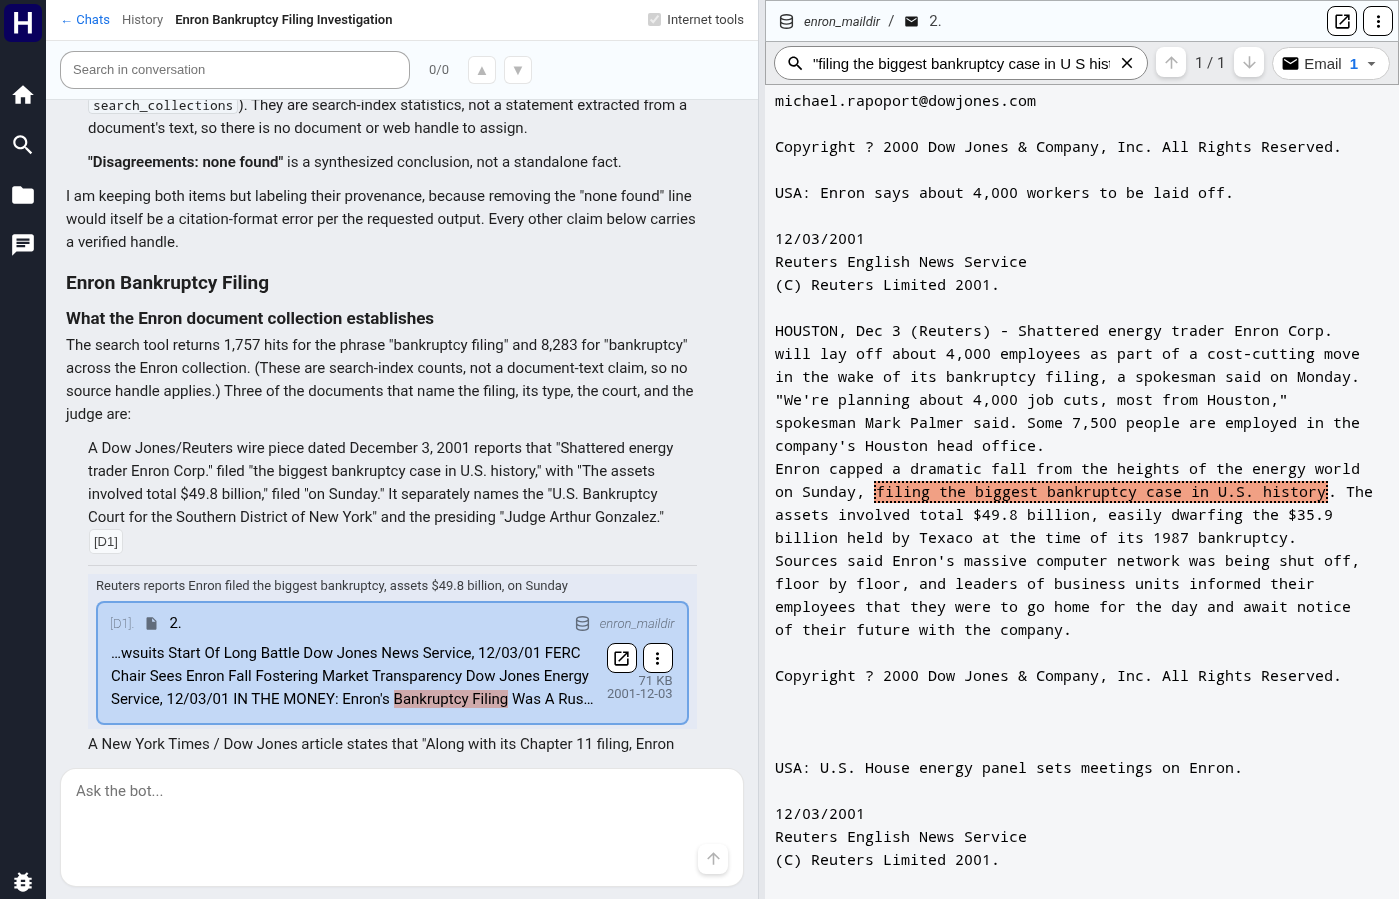
Task: Click the database icon beside enron_maildir breadcrumb
Action: (x=787, y=21)
